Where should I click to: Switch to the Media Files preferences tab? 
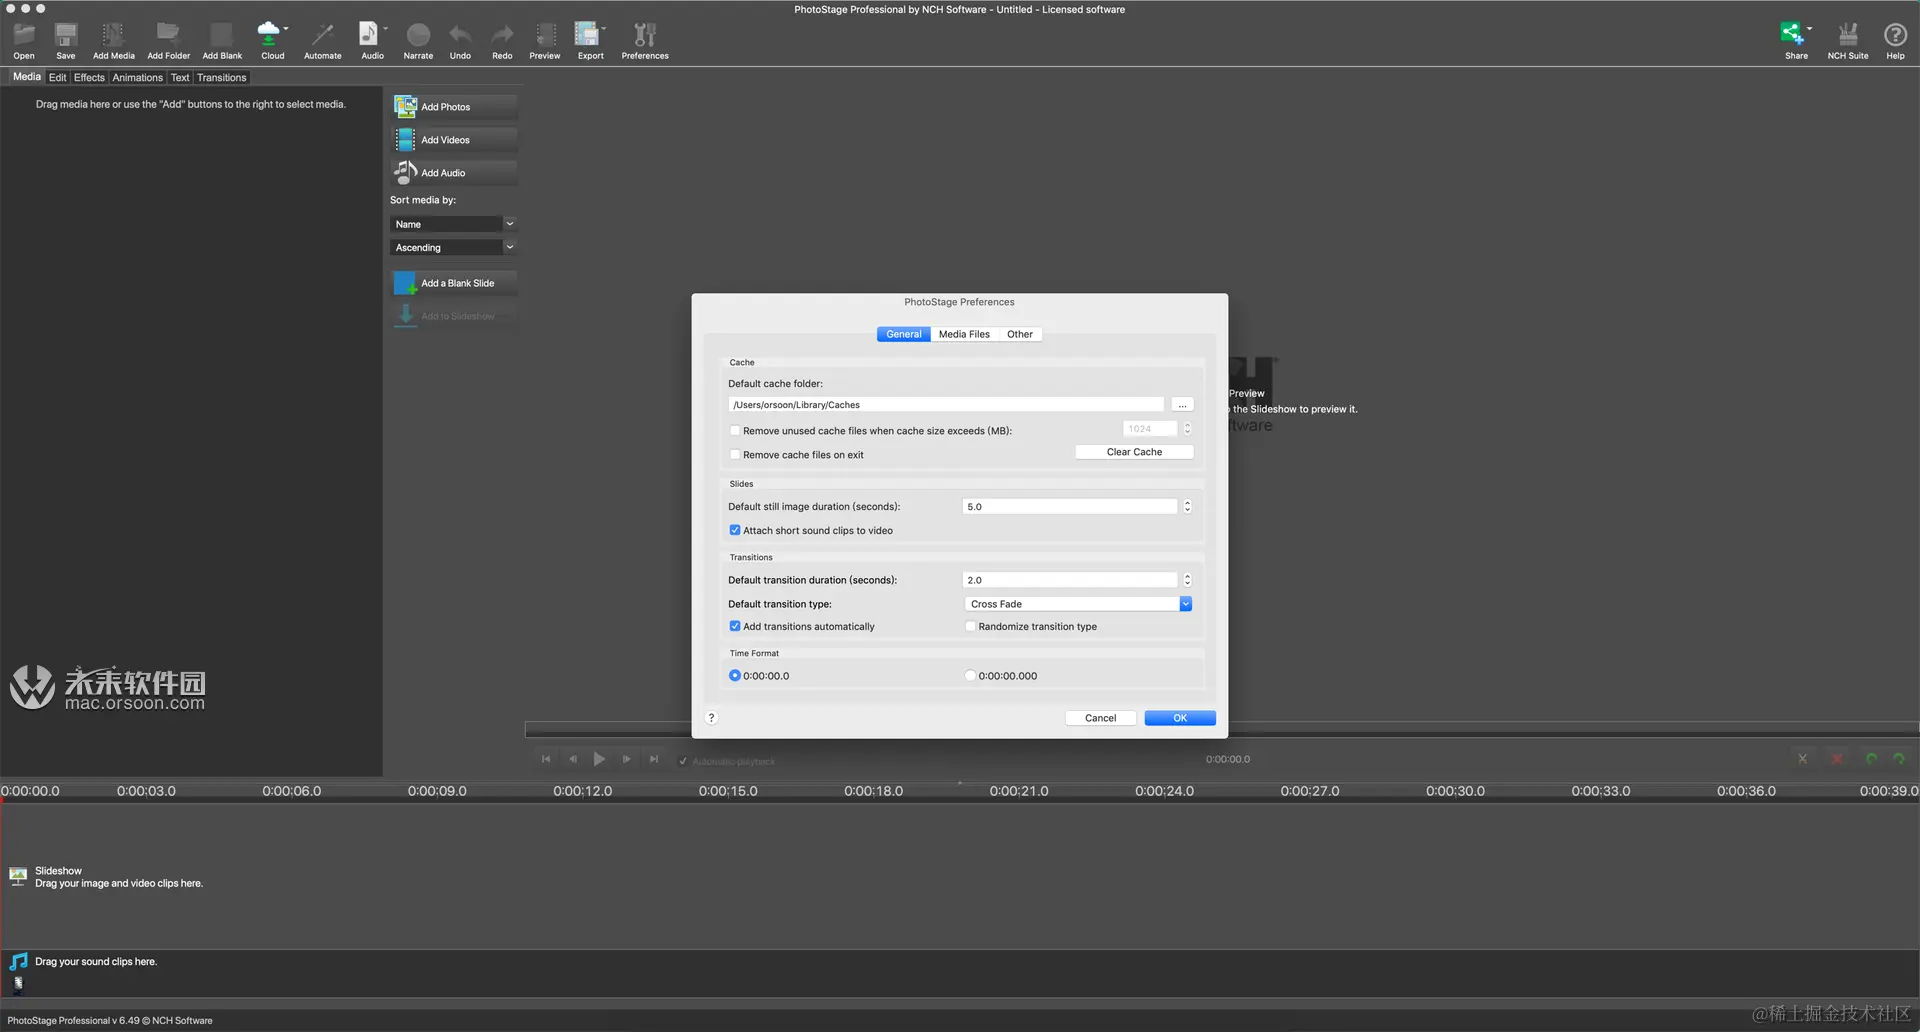(964, 334)
